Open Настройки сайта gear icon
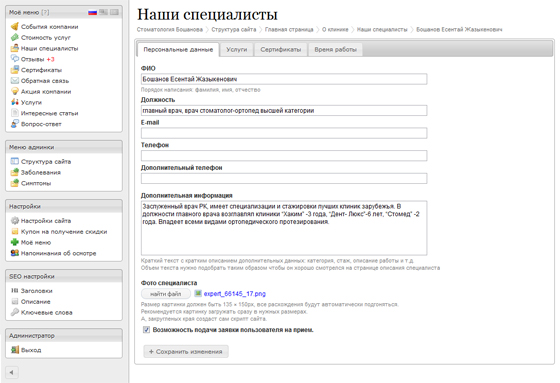Screen dimensions: 560x383 15,221
